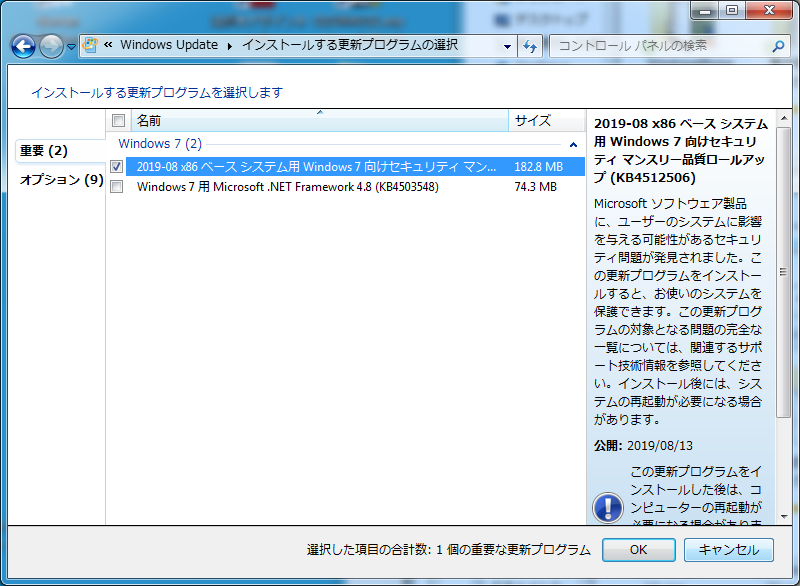Click the details pane scrollbar down arrow
Image resolution: width=800 pixels, height=586 pixels.
(784, 517)
